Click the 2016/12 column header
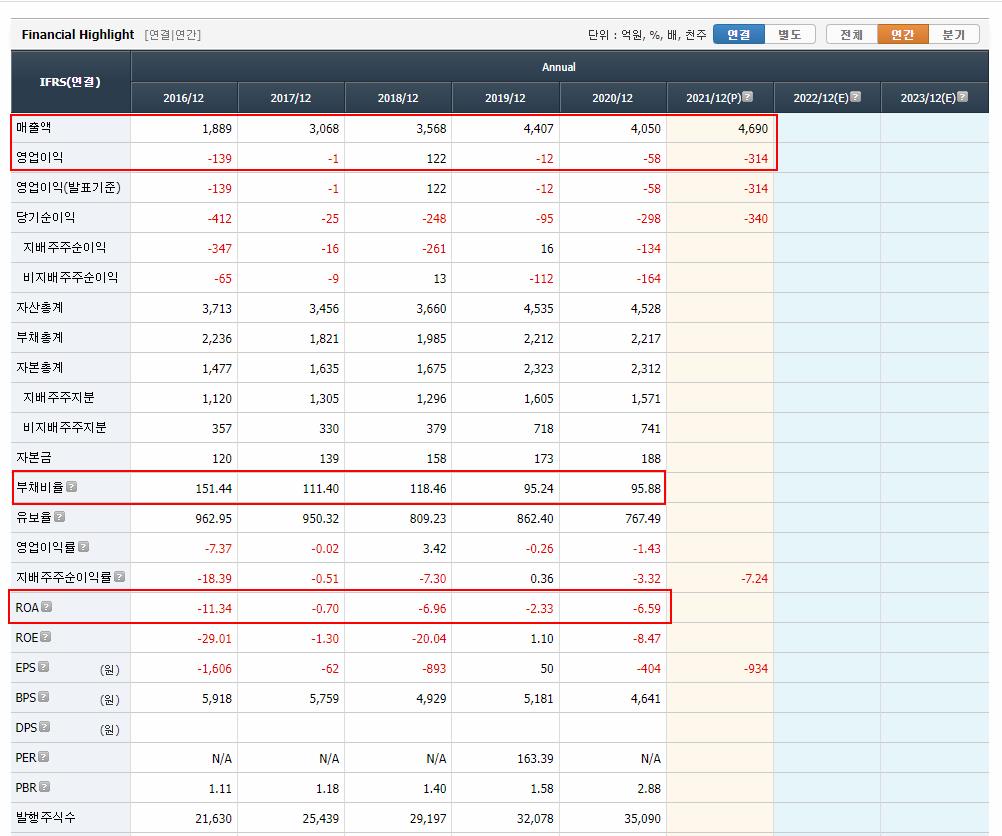 tap(184, 98)
